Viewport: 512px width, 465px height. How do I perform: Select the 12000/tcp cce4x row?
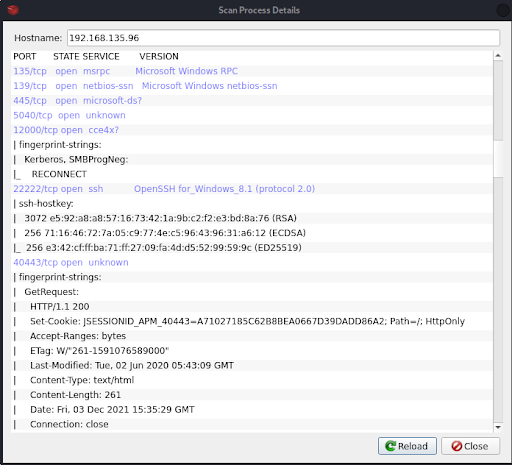pyautogui.click(x=252, y=130)
